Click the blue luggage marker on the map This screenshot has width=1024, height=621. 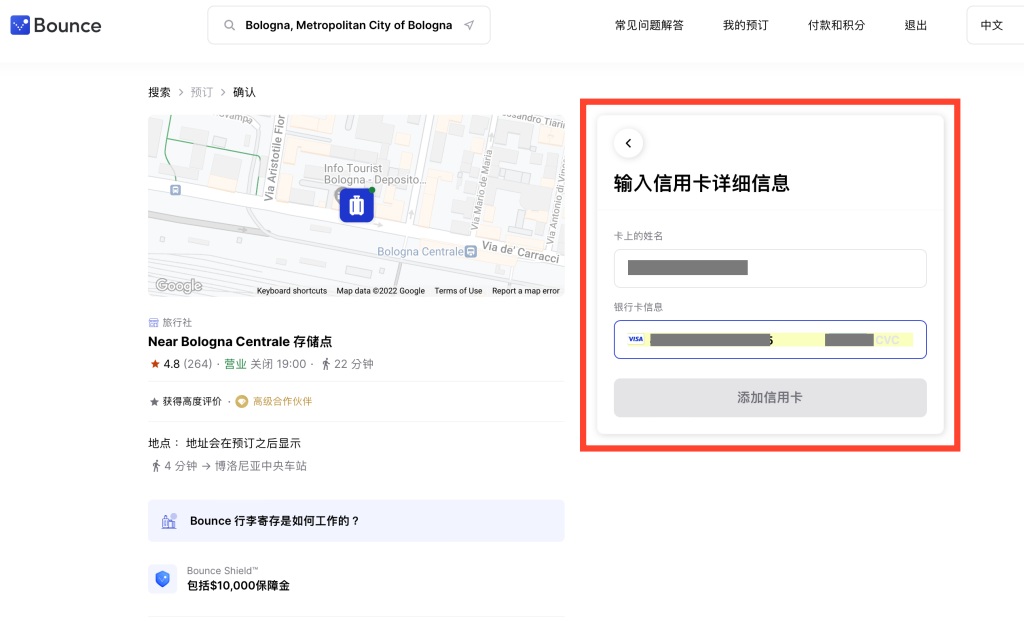click(x=357, y=206)
